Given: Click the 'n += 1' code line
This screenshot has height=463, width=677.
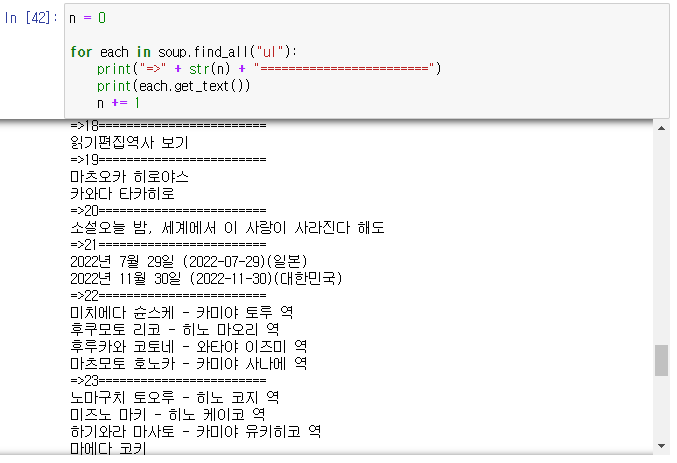Looking at the screenshot, I should pyautogui.click(x=118, y=103).
